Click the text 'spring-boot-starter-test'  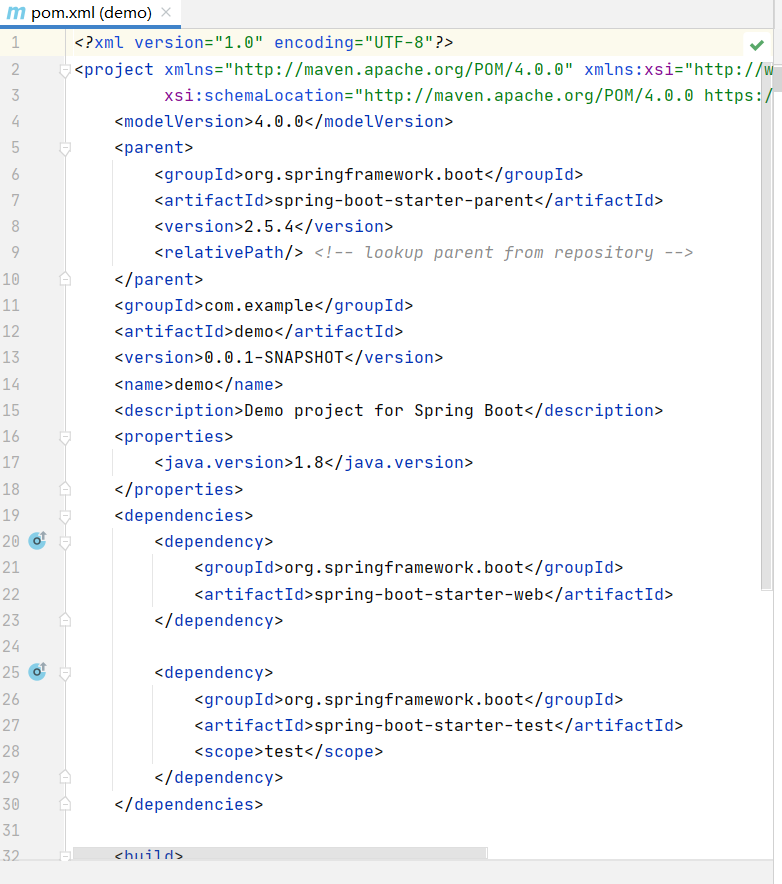434,724
